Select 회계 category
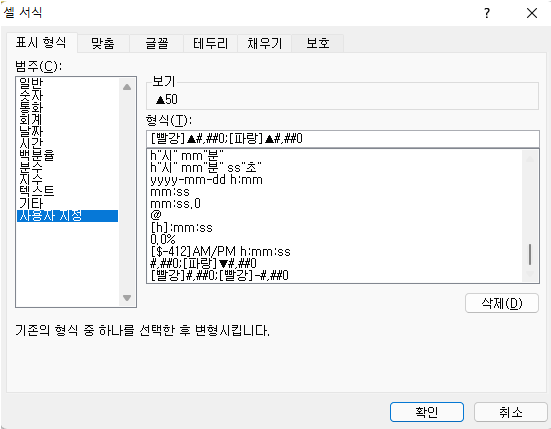This screenshot has height=429, width=551. coord(67,119)
